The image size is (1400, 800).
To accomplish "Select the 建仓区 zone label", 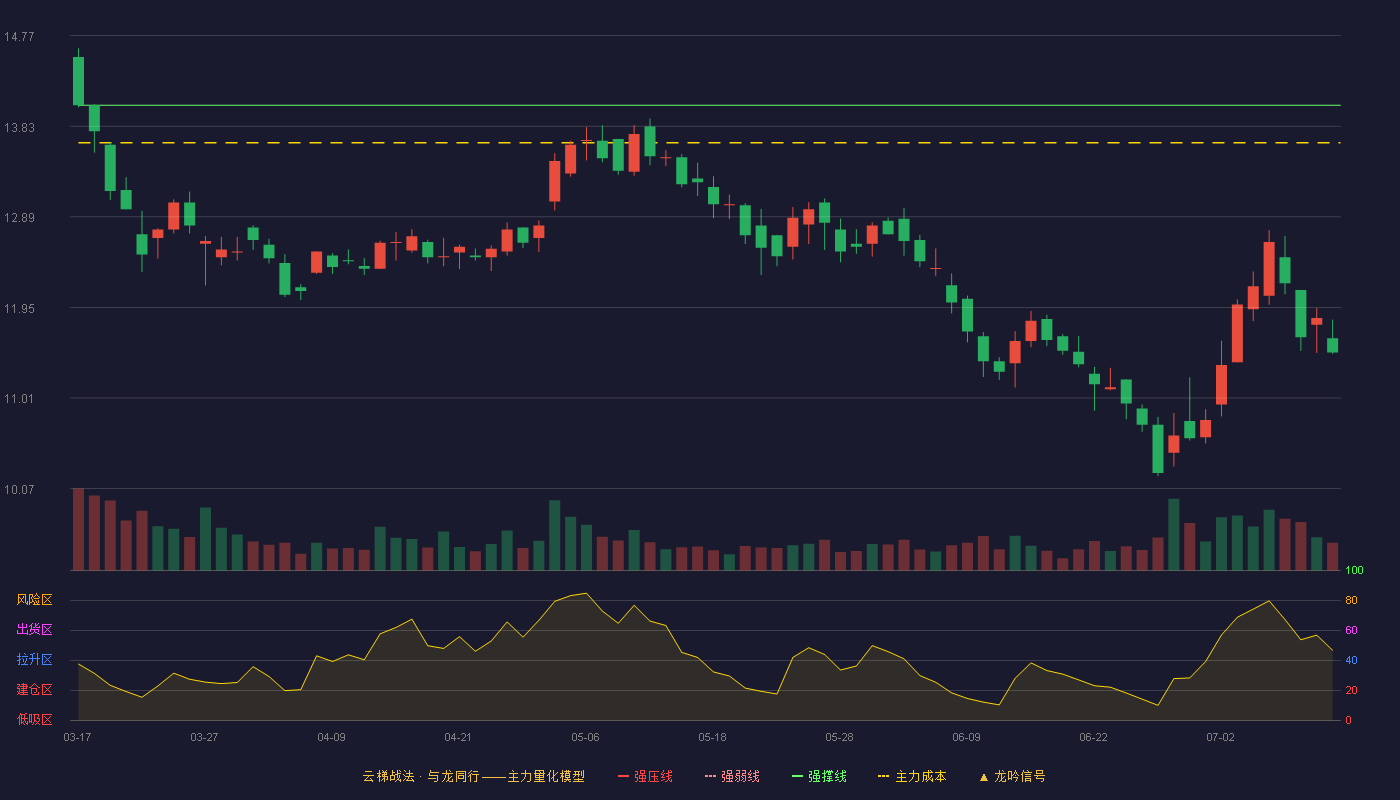I will tap(34, 690).
